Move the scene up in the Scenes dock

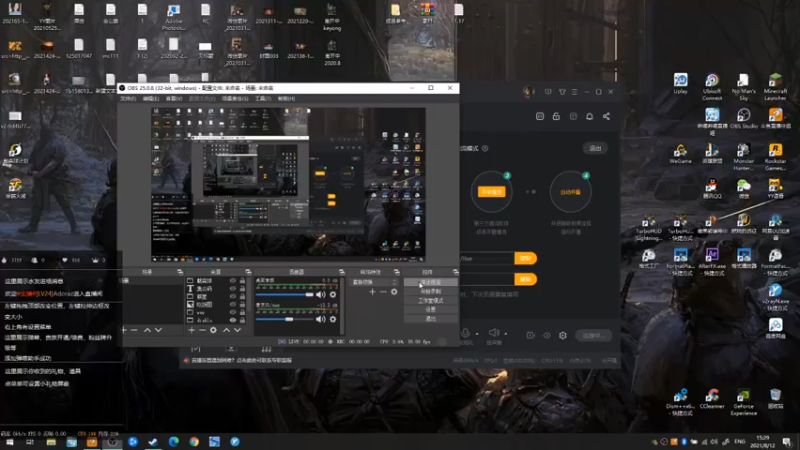147,330
